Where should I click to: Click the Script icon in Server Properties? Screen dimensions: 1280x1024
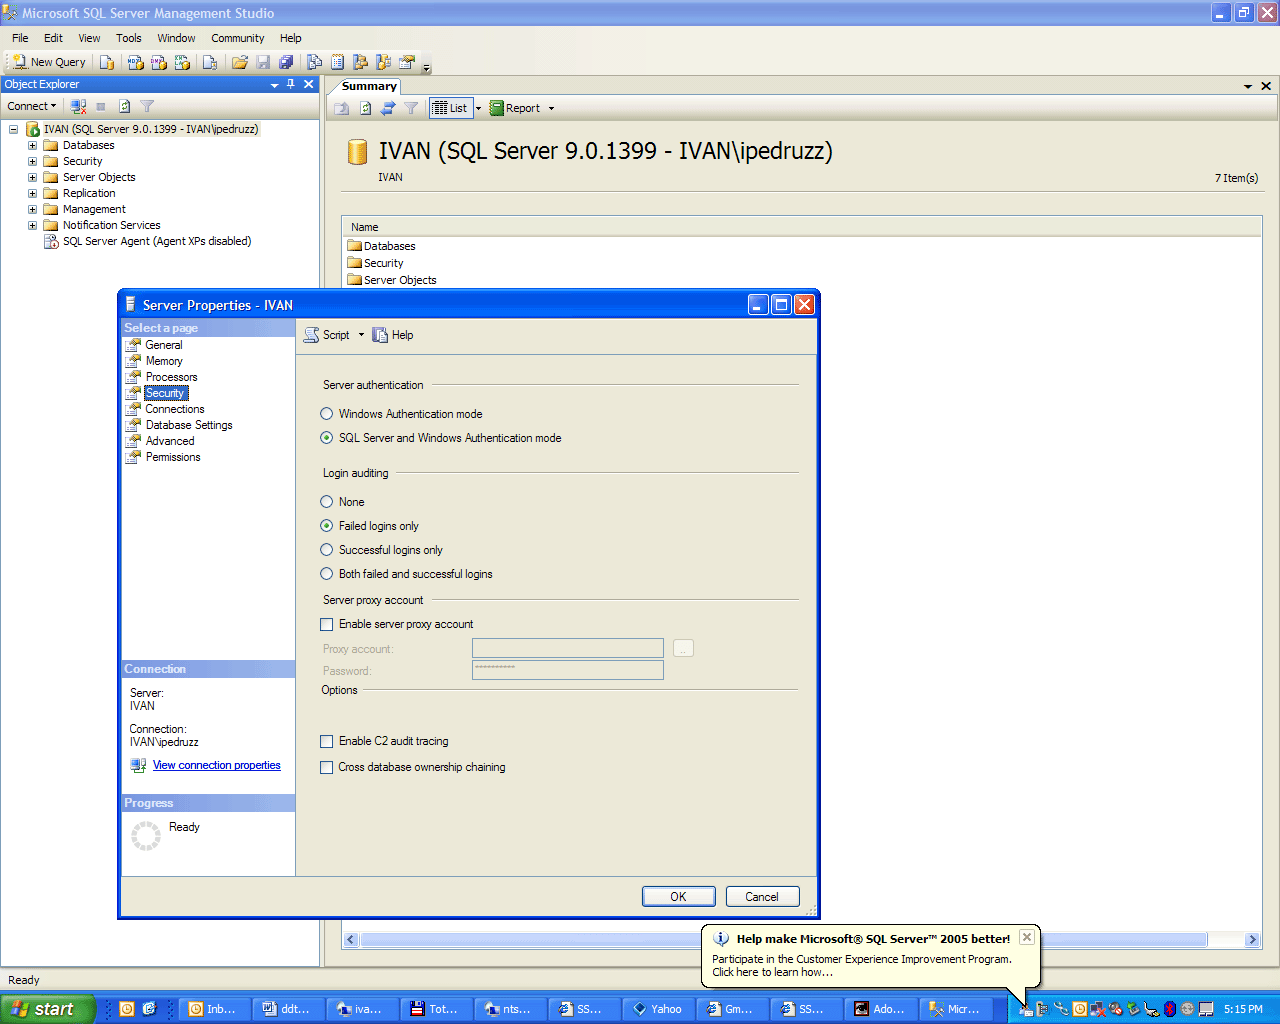(312, 335)
